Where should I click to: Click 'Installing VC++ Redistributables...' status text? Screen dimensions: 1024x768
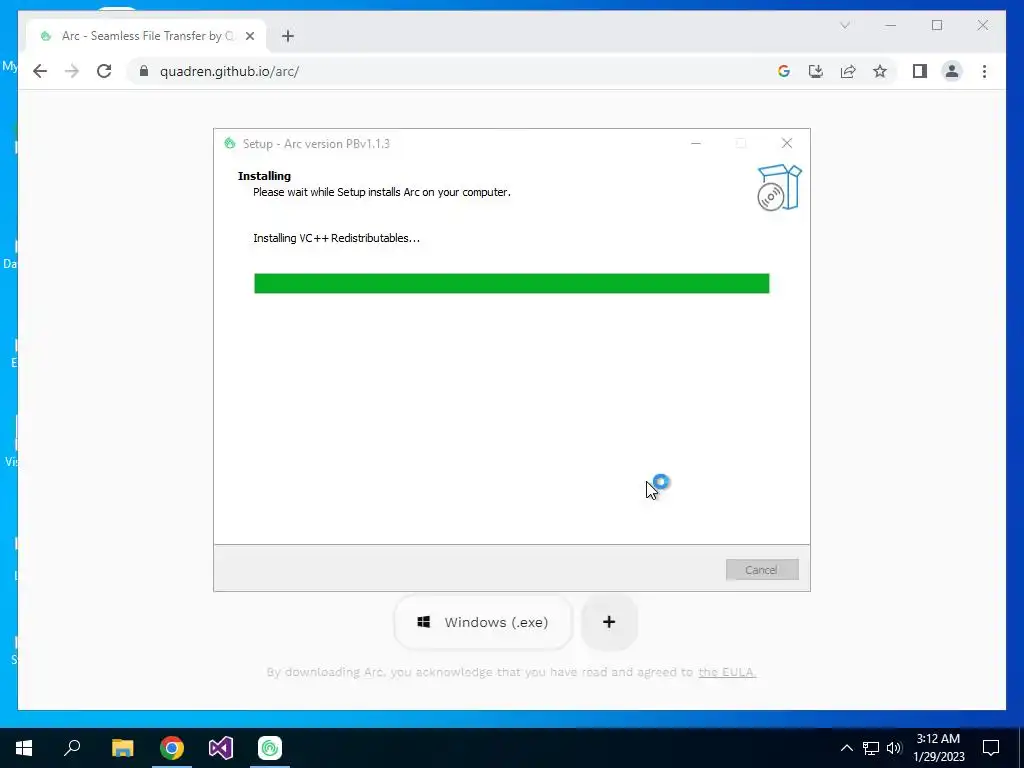[336, 238]
